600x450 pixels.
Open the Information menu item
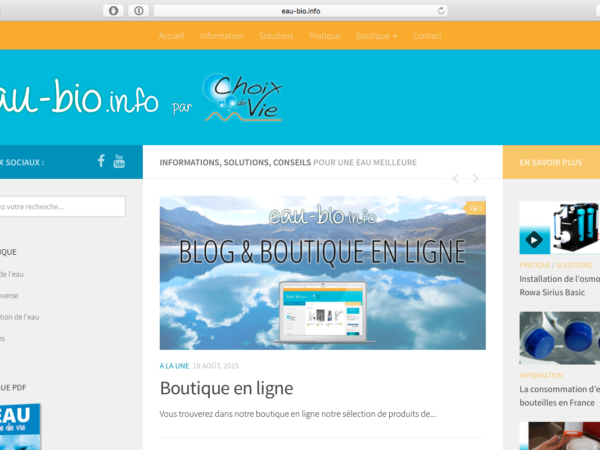point(222,36)
